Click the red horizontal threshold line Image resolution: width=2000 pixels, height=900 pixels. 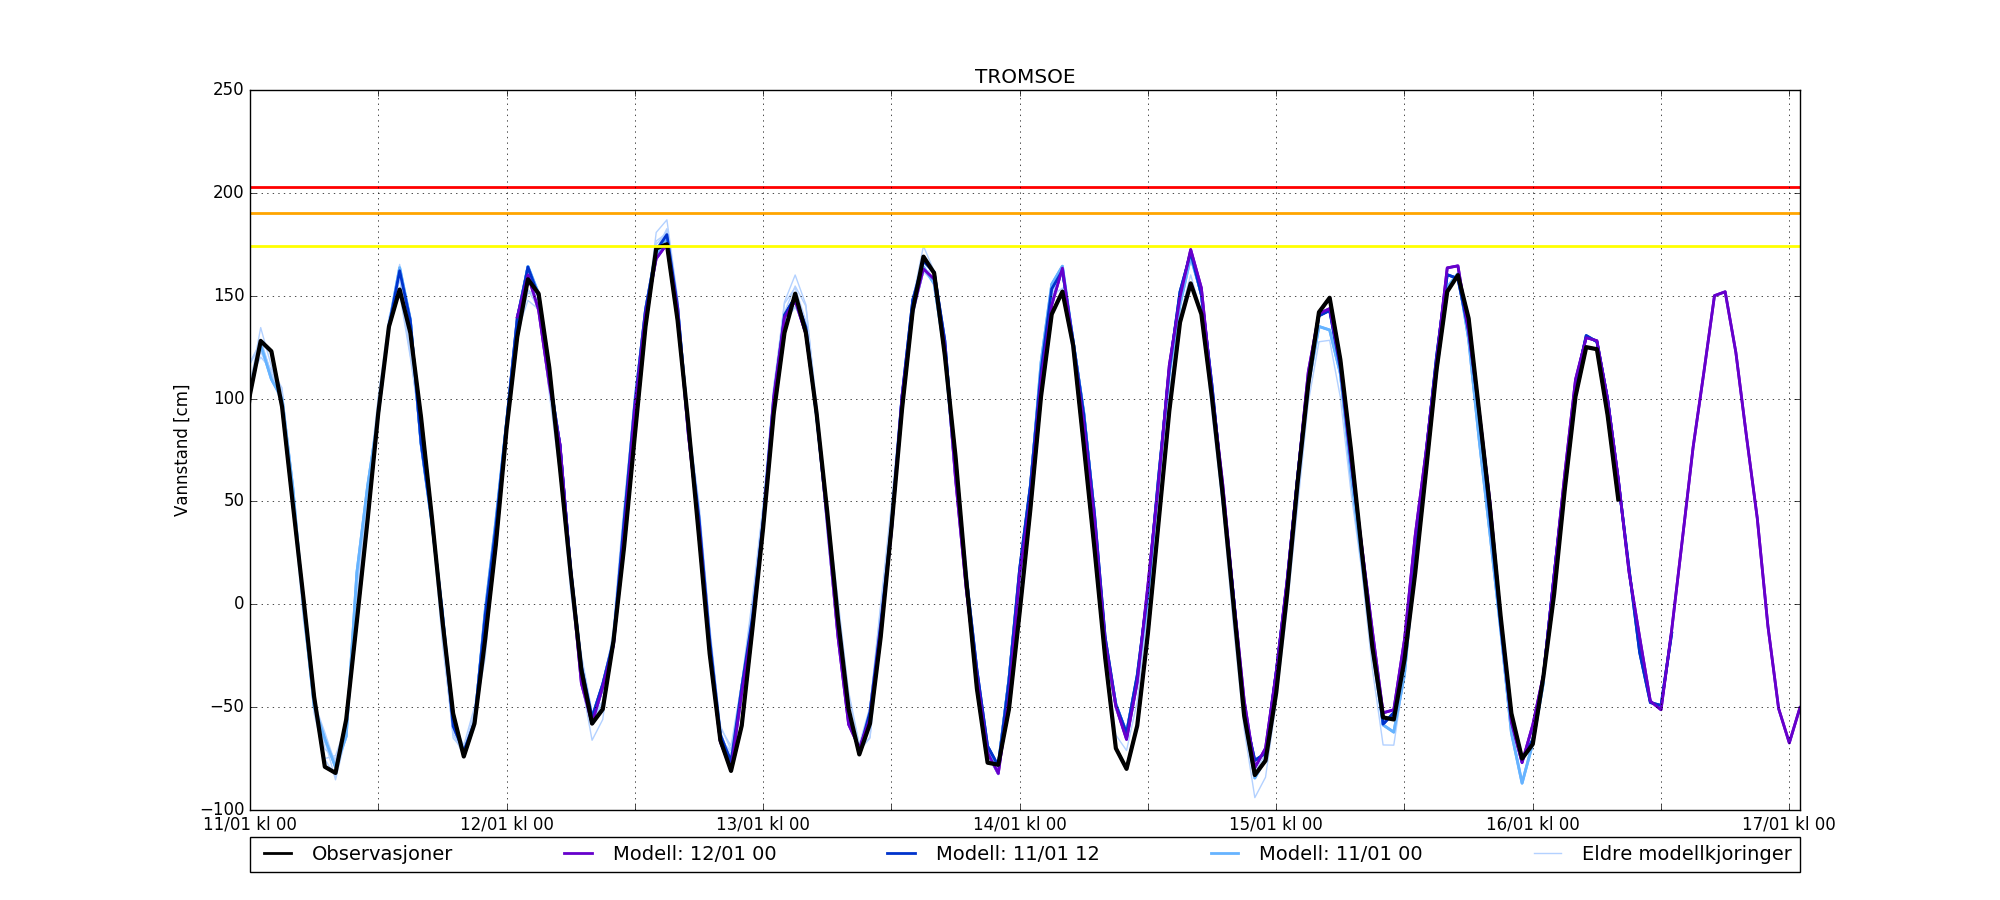pos(1025,188)
